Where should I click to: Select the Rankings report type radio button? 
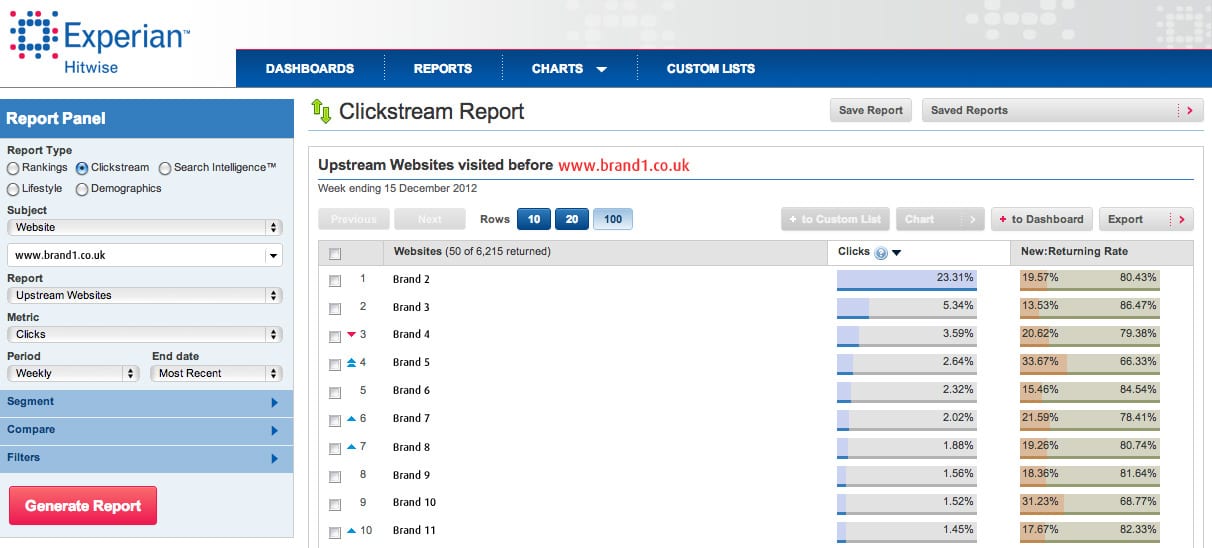tap(13, 168)
